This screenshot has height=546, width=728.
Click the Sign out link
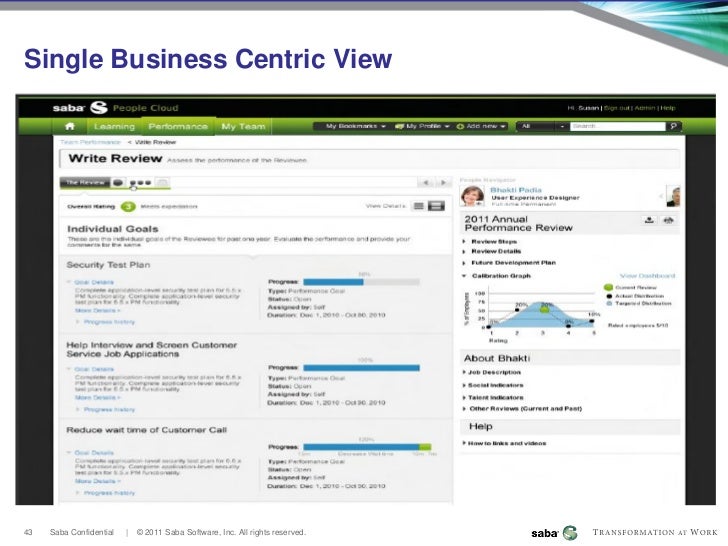click(x=617, y=108)
